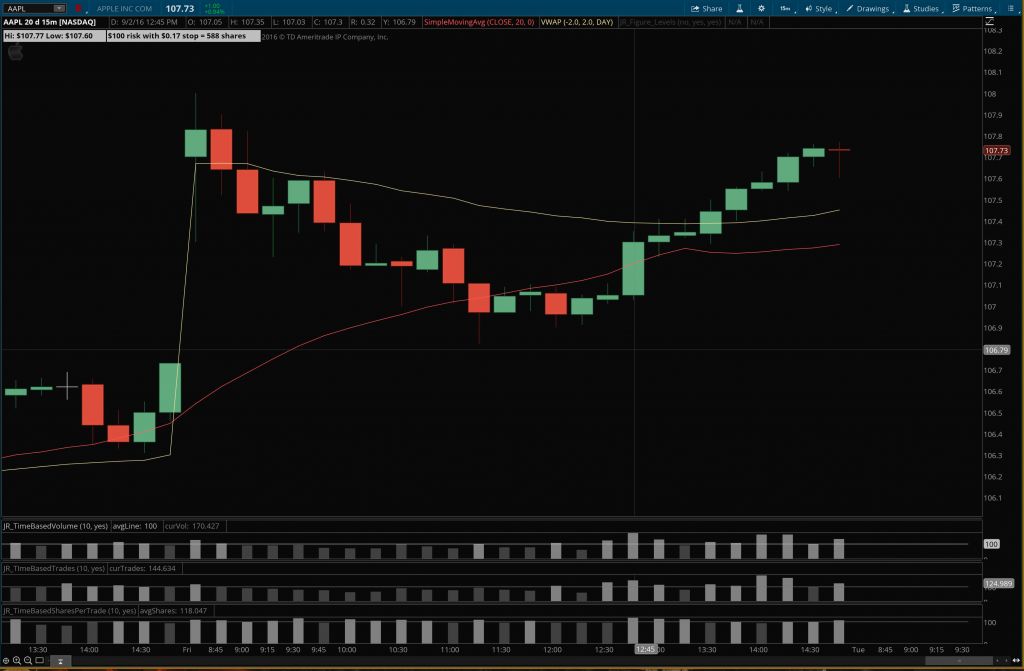Open the Style menu
The width and height of the screenshot is (1024, 671).
click(x=819, y=8)
